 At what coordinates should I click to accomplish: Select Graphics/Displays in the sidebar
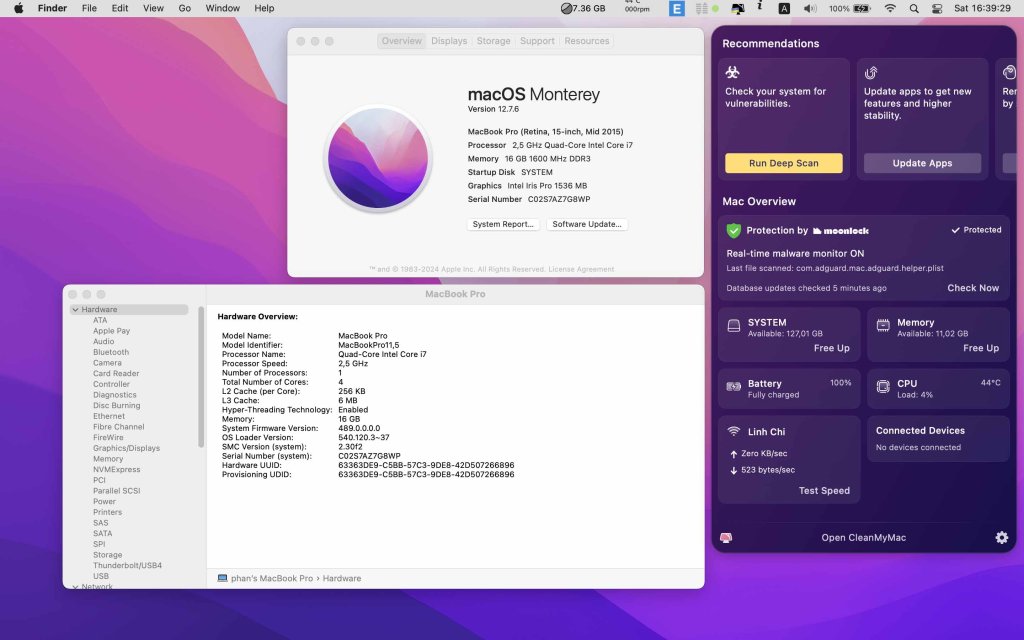[x=126, y=448]
